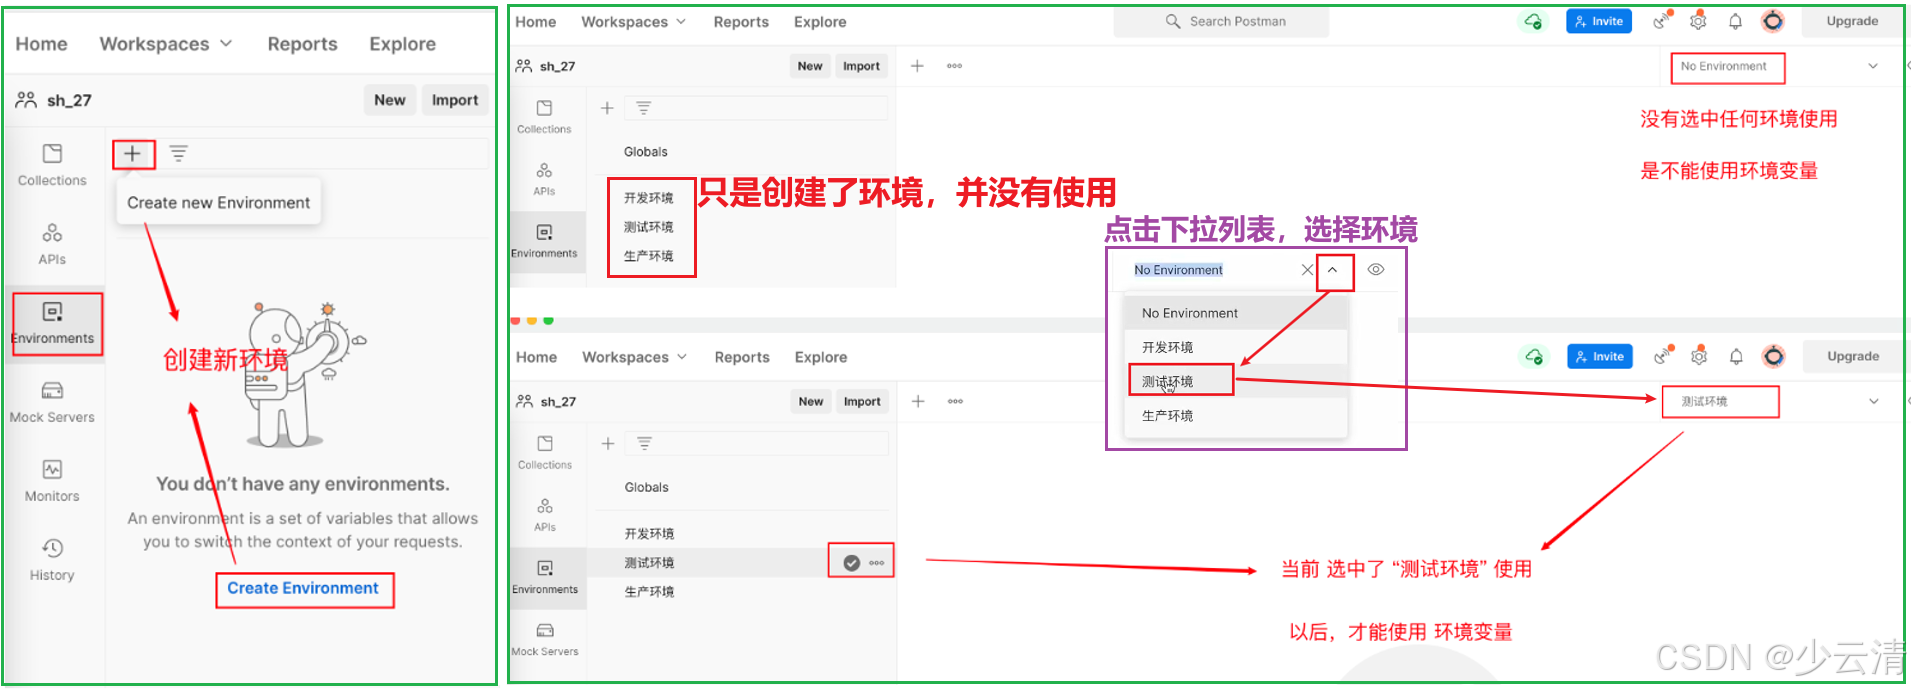Collapse the environment popup with up chevron
Screen dimensions: 1911x689
tap(1332, 270)
